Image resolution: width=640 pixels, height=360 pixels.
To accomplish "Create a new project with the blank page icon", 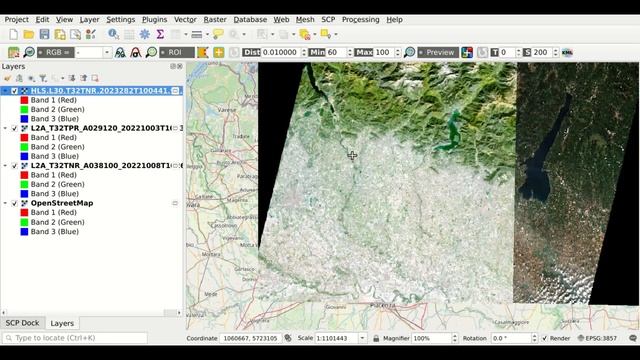I will [x=13, y=34].
